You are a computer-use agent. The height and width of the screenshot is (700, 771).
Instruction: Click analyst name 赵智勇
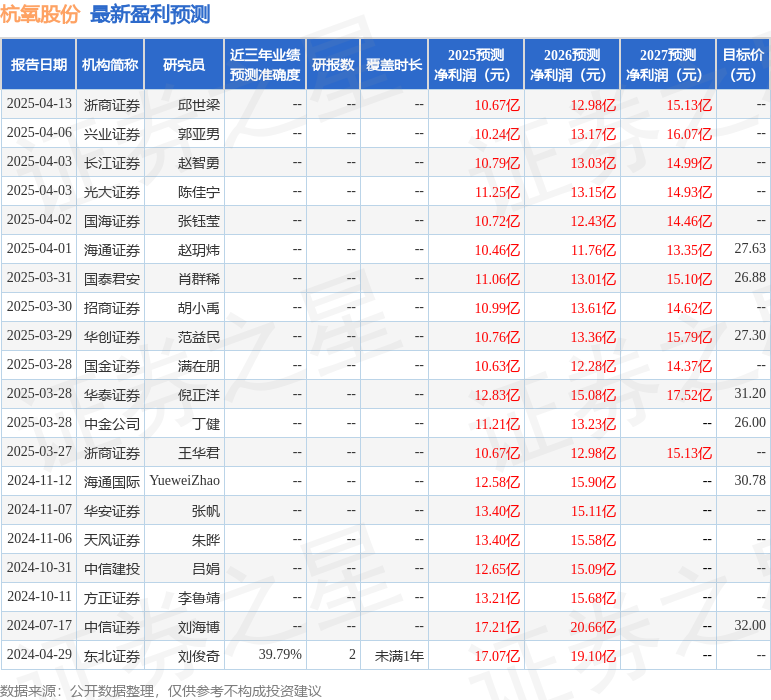(x=199, y=162)
